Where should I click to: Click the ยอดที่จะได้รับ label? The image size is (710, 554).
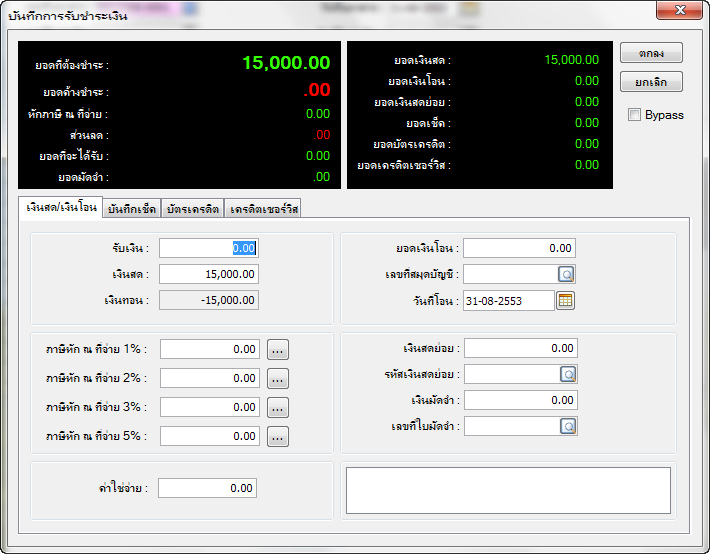tap(74, 156)
